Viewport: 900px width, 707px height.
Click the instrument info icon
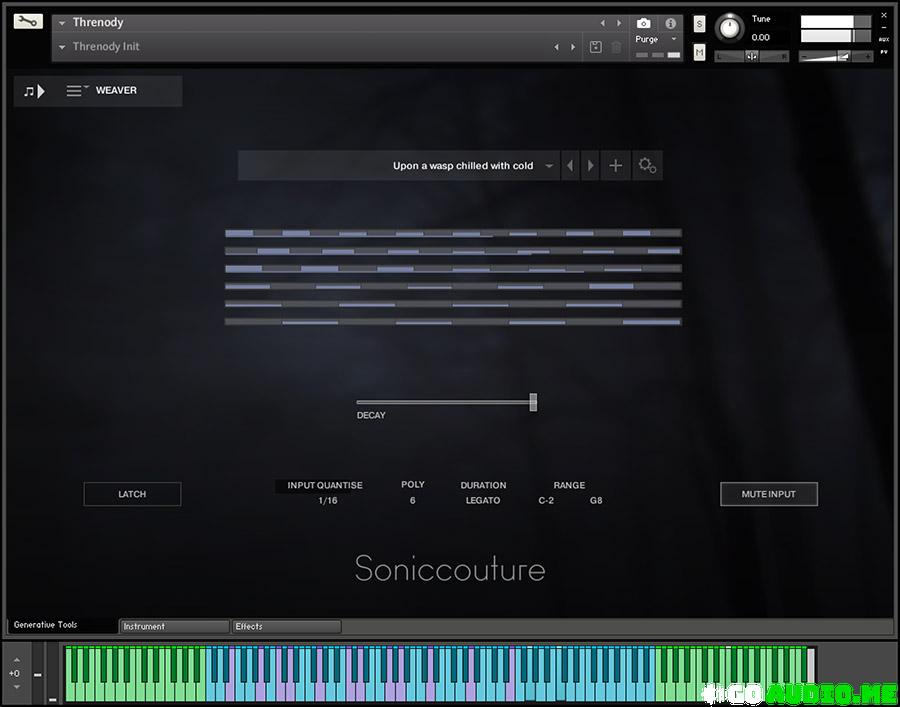click(670, 23)
